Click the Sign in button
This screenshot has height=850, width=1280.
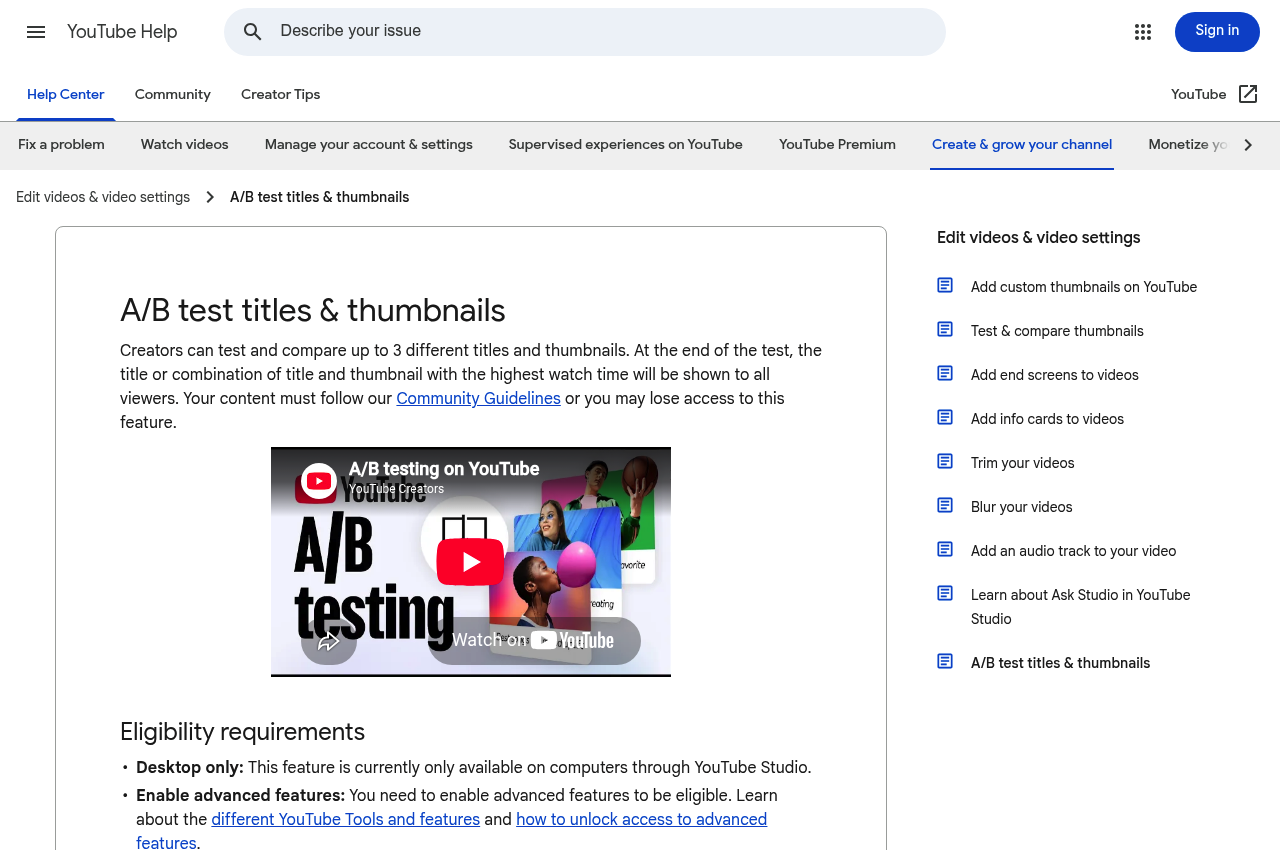[x=1217, y=32]
